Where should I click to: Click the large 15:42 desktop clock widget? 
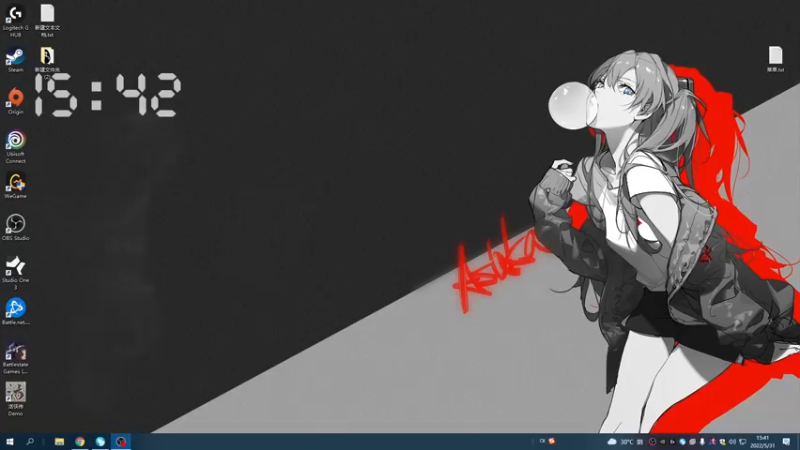pyautogui.click(x=107, y=95)
